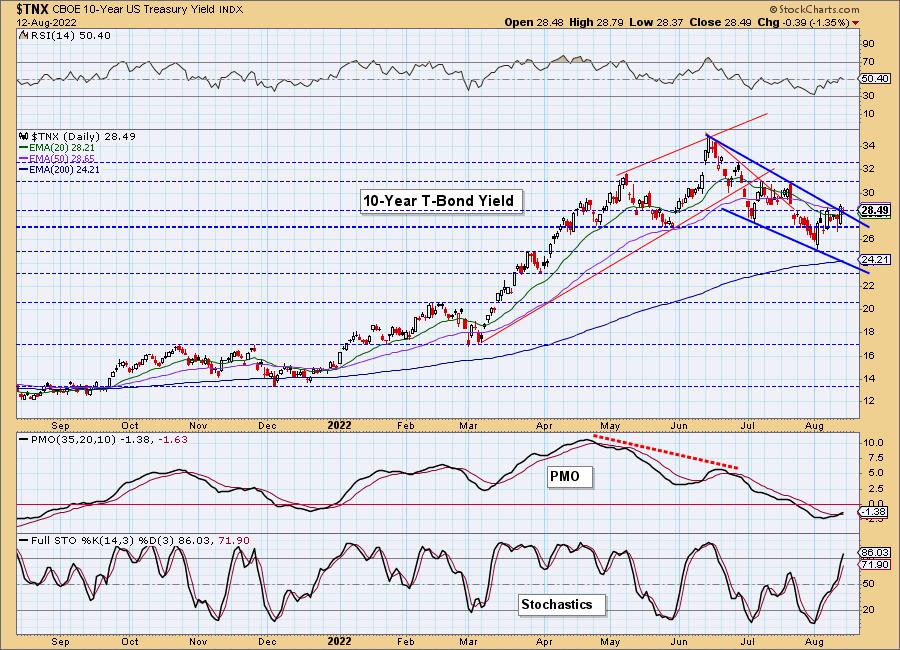Click the 18 level on price axis
The image size is (900, 650).
coord(868,332)
